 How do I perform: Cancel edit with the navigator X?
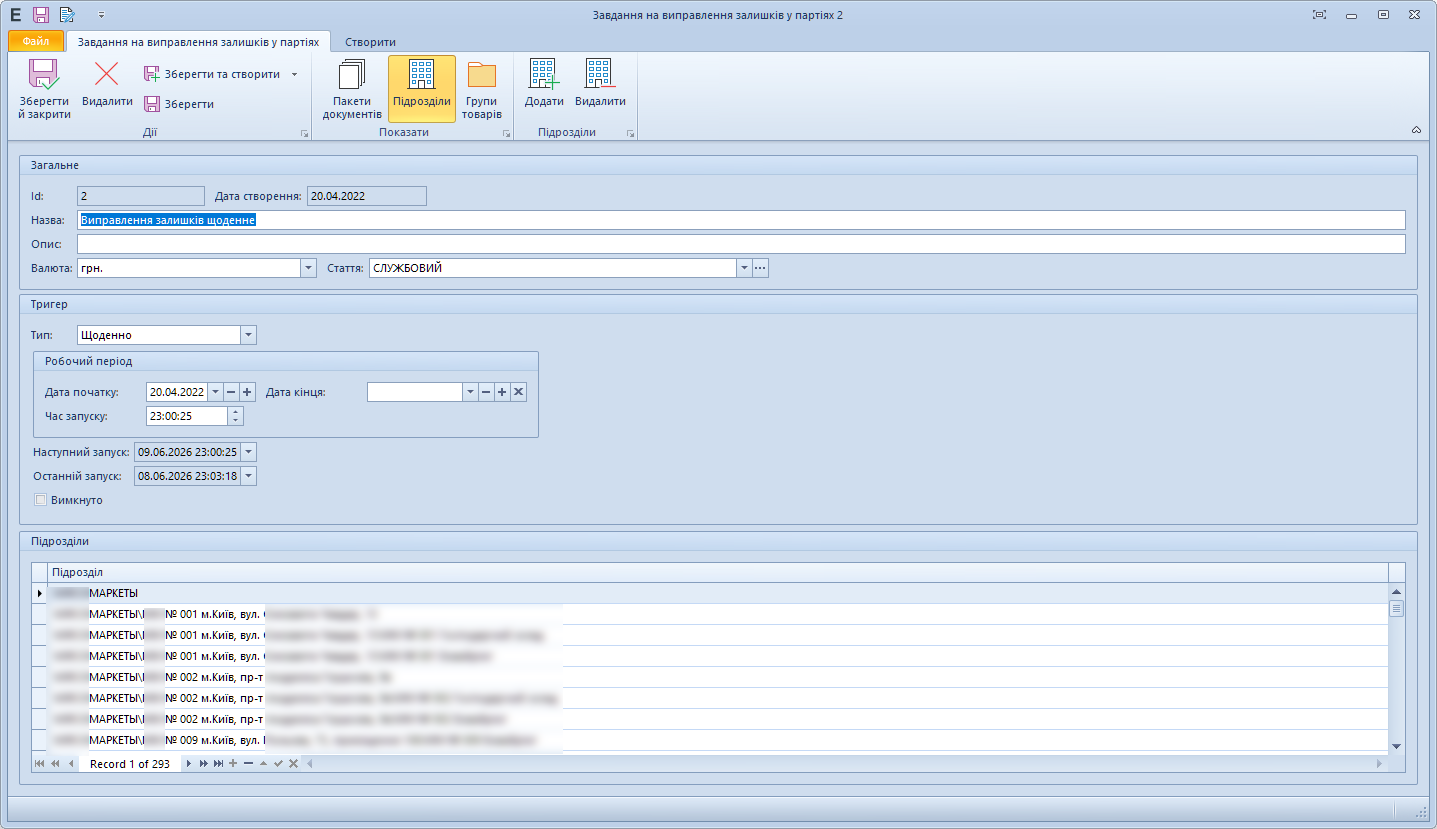pos(293,764)
